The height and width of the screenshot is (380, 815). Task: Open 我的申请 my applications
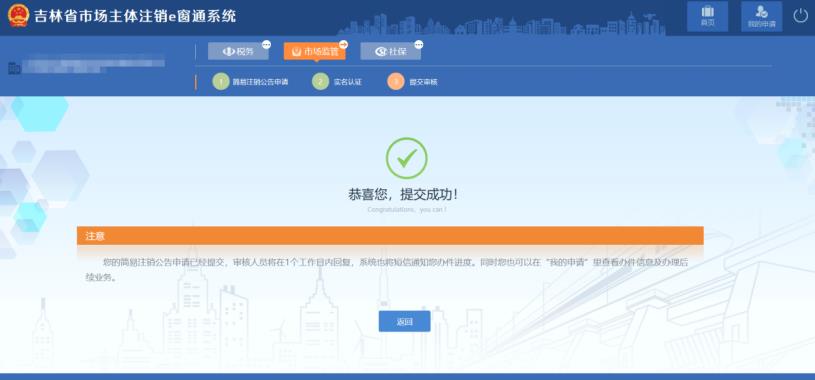pyautogui.click(x=761, y=16)
